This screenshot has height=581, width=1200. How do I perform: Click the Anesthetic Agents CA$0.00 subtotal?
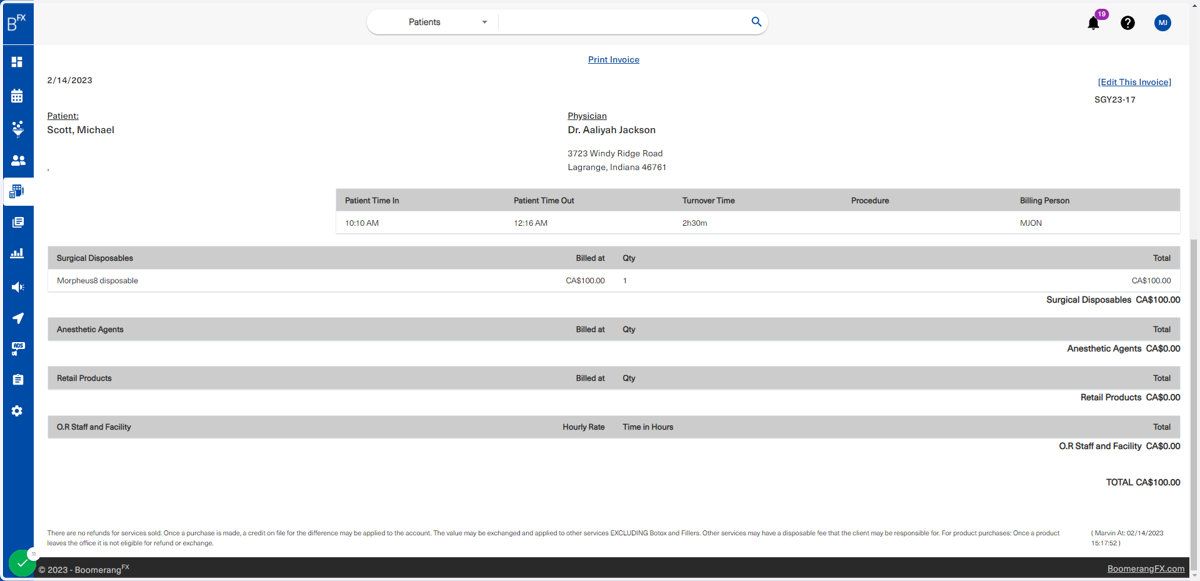(1123, 349)
